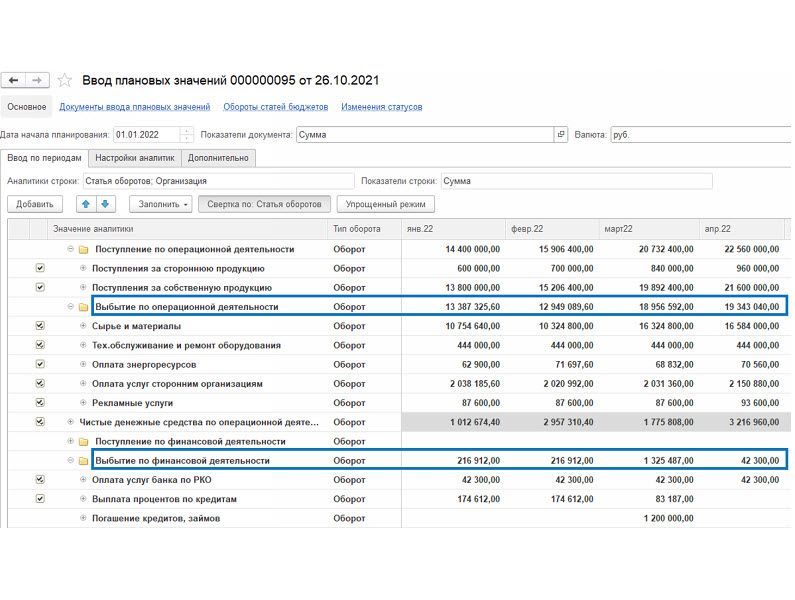Image resolution: width=795 pixels, height=600 pixels.
Task: Click the Аналитики строки field
Action: 219,181
